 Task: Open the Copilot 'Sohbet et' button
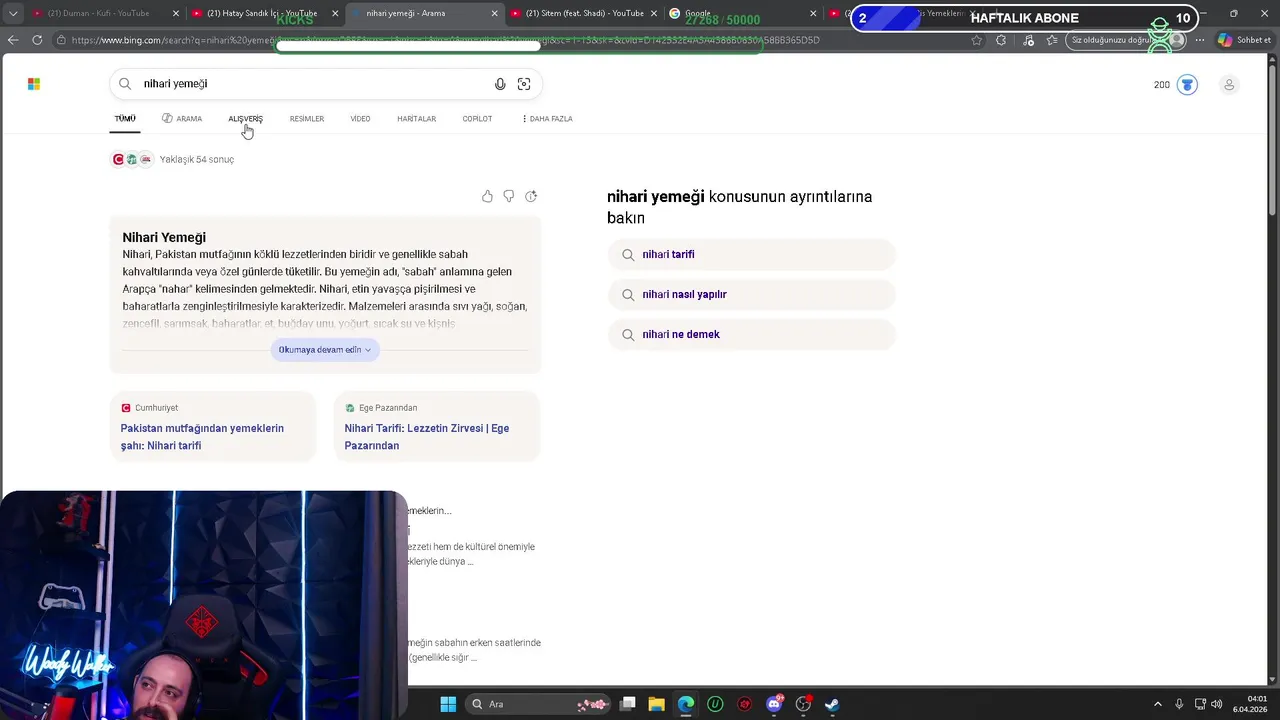[1244, 40]
